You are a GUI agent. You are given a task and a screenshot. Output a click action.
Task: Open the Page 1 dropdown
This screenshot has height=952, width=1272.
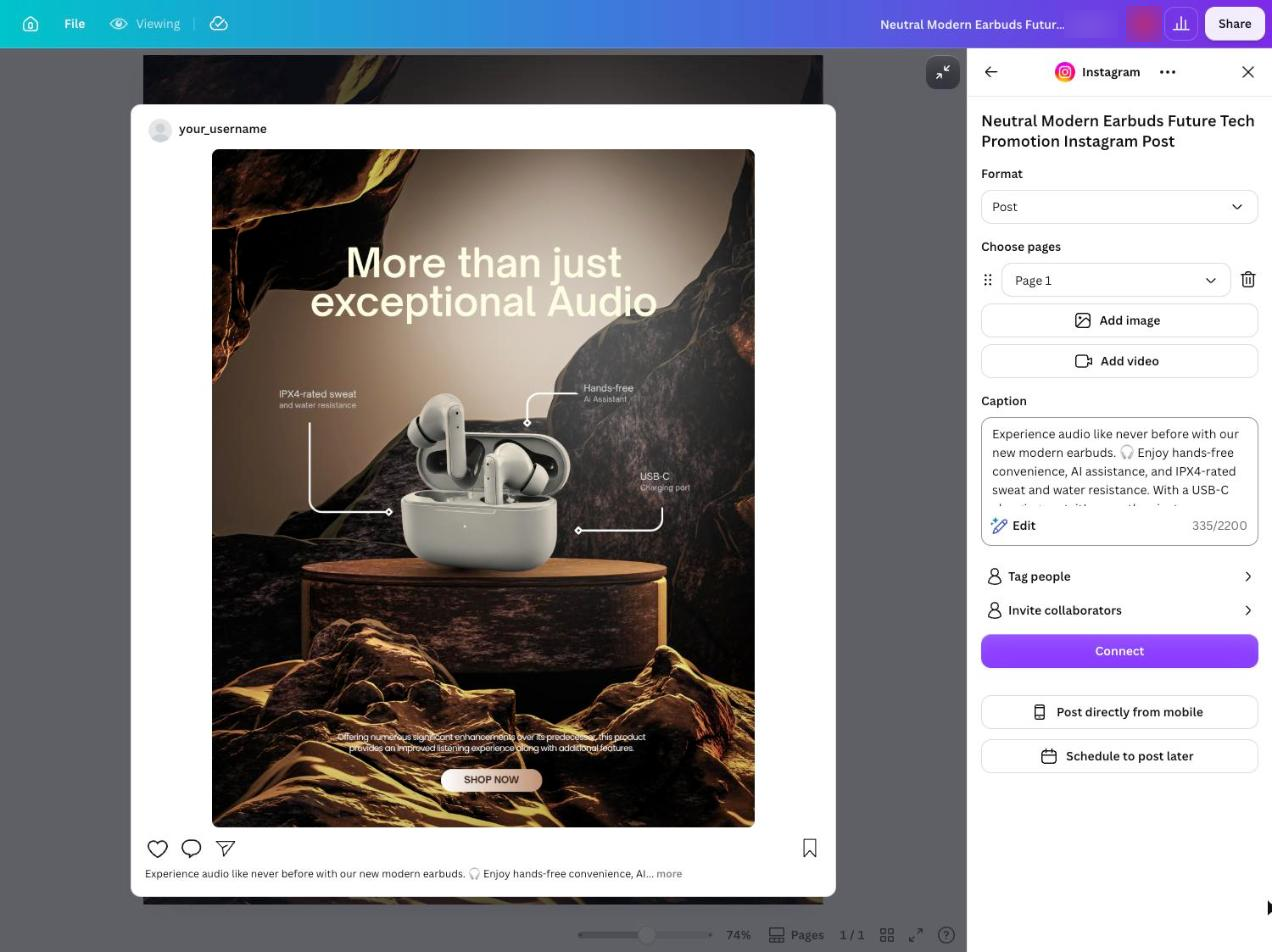pos(1116,280)
